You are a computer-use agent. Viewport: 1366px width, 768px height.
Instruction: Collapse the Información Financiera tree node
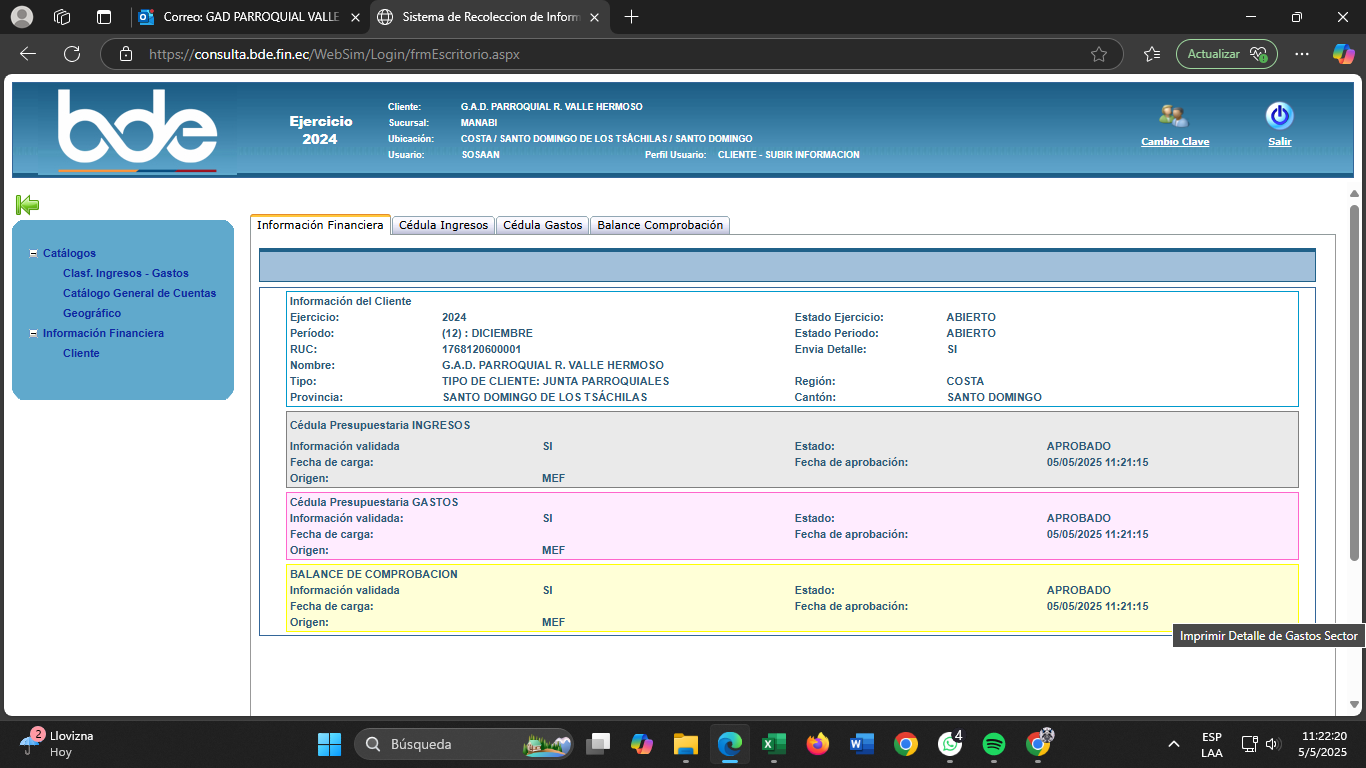33,334
